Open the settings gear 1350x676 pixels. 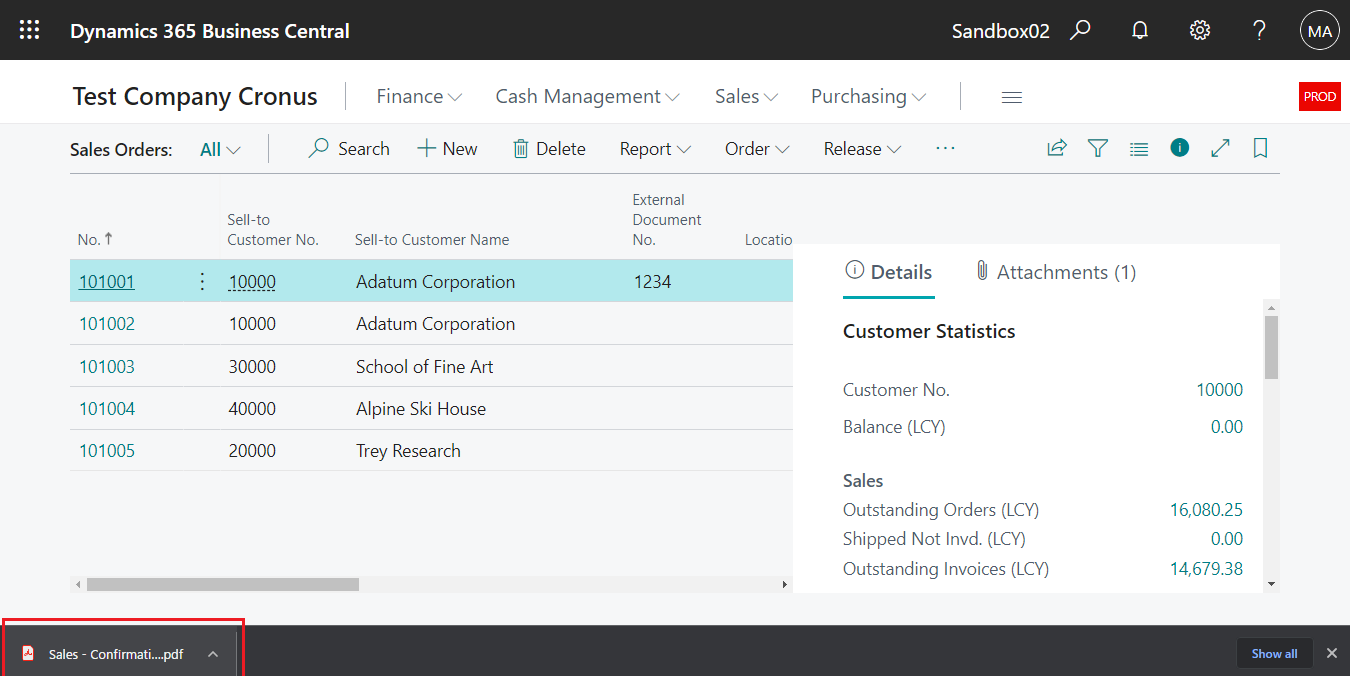(x=1199, y=30)
